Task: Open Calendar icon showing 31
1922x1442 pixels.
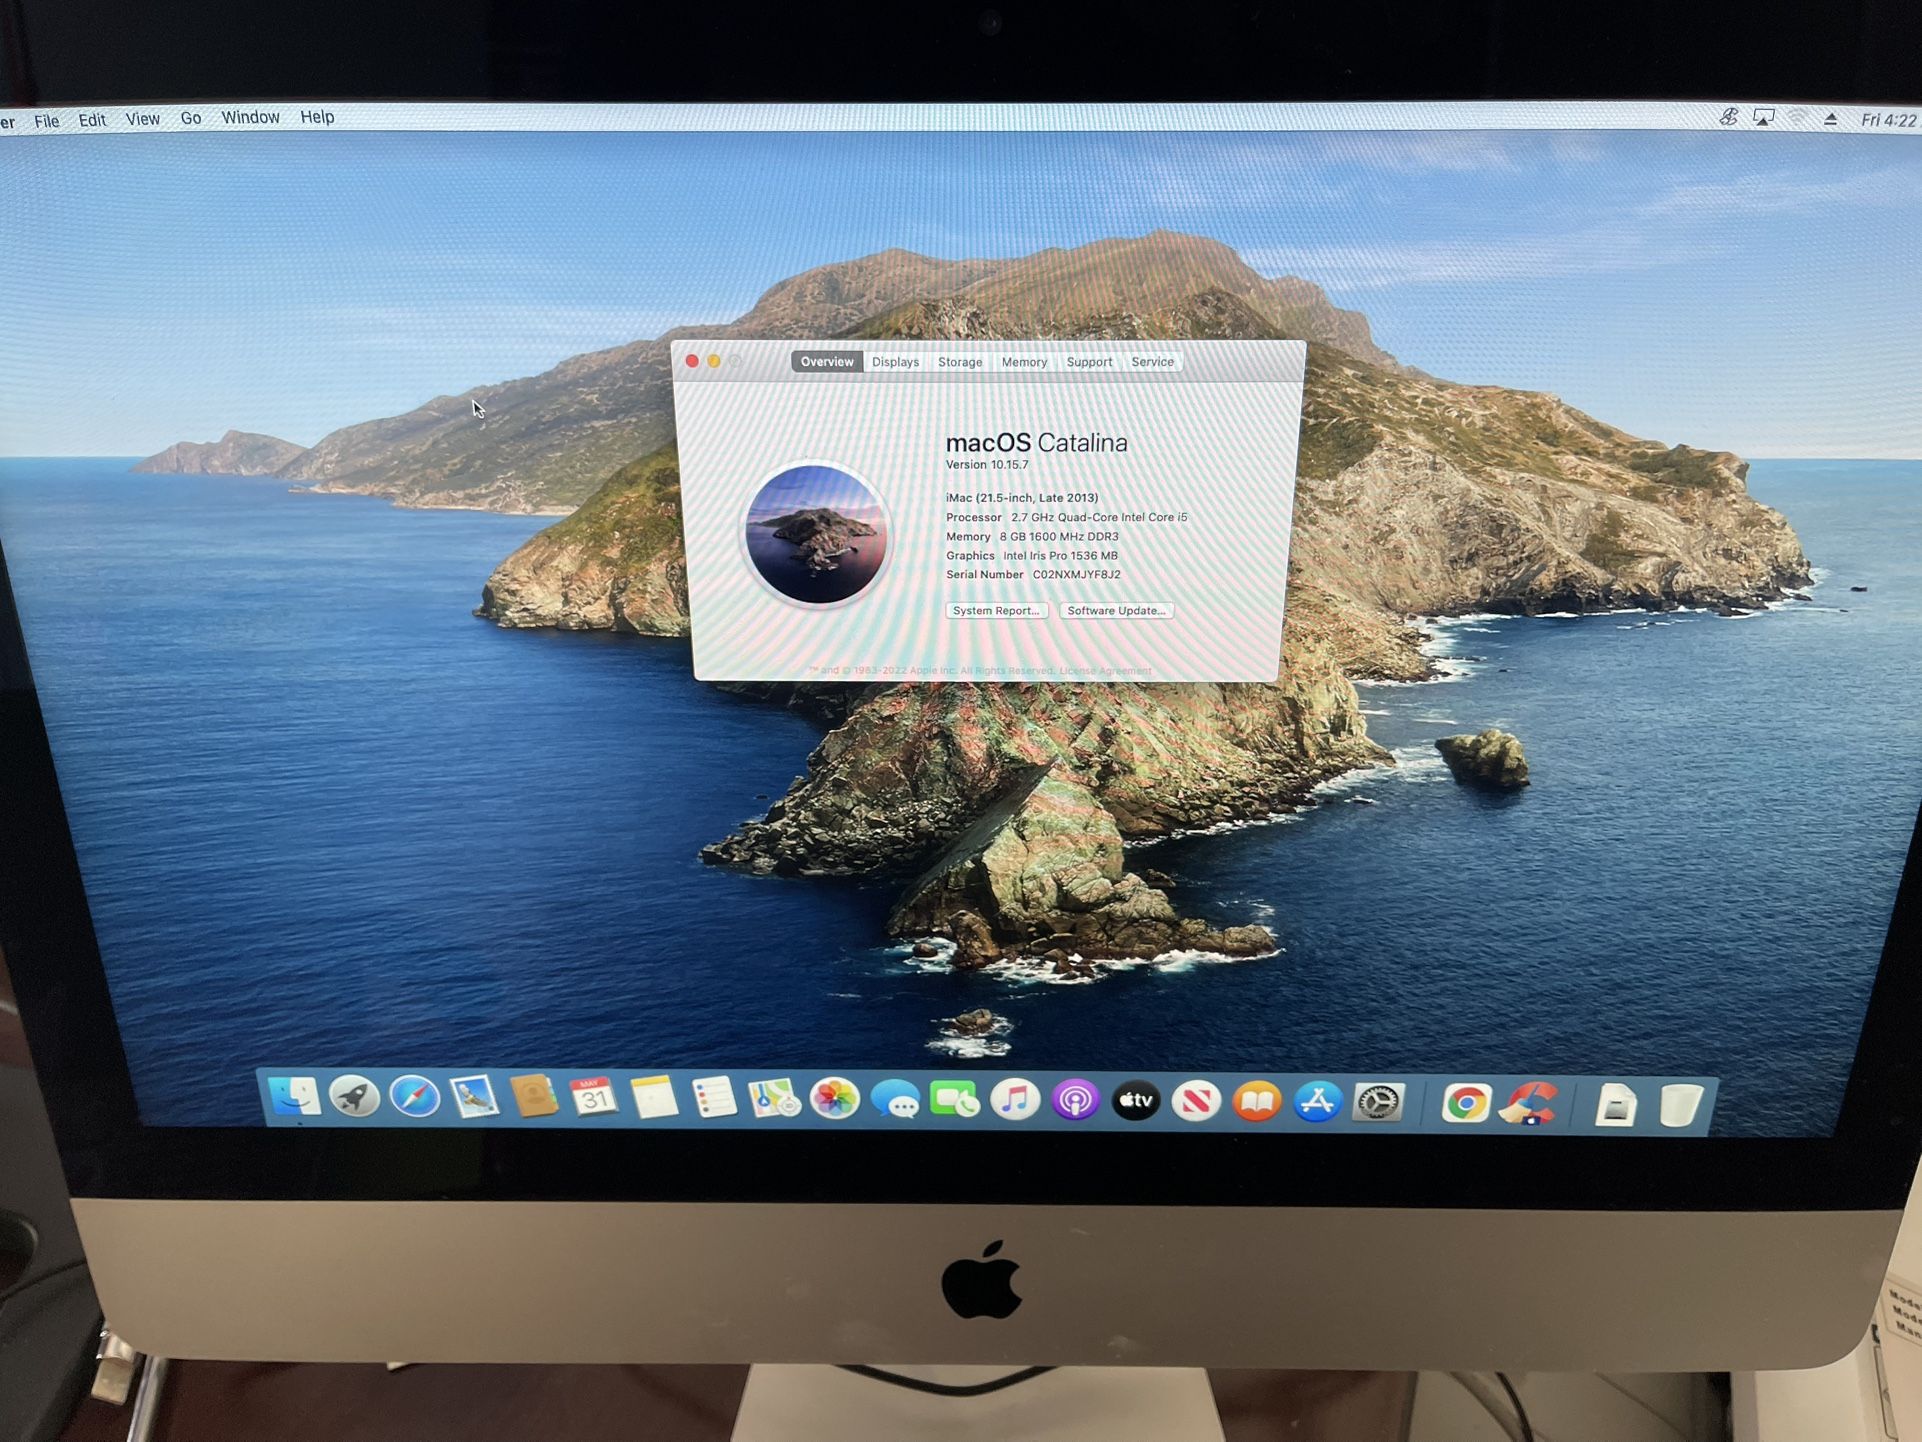Action: point(594,1098)
